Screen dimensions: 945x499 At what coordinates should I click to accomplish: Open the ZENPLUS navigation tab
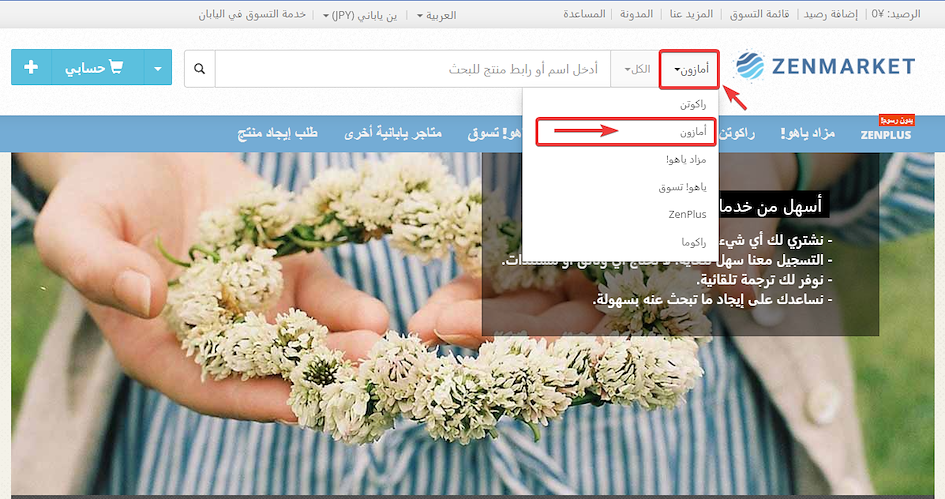pyautogui.click(x=885, y=134)
